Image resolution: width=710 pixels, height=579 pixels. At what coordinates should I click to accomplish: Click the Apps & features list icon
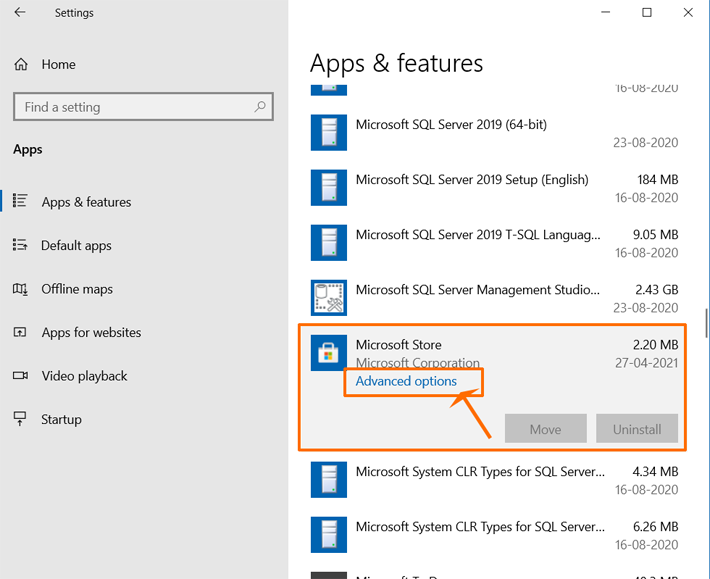(x=20, y=200)
